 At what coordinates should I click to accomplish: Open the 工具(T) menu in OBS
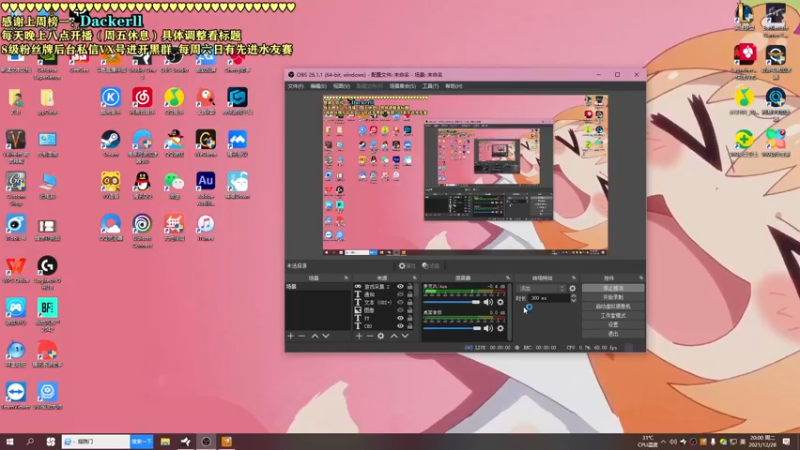tap(431, 86)
